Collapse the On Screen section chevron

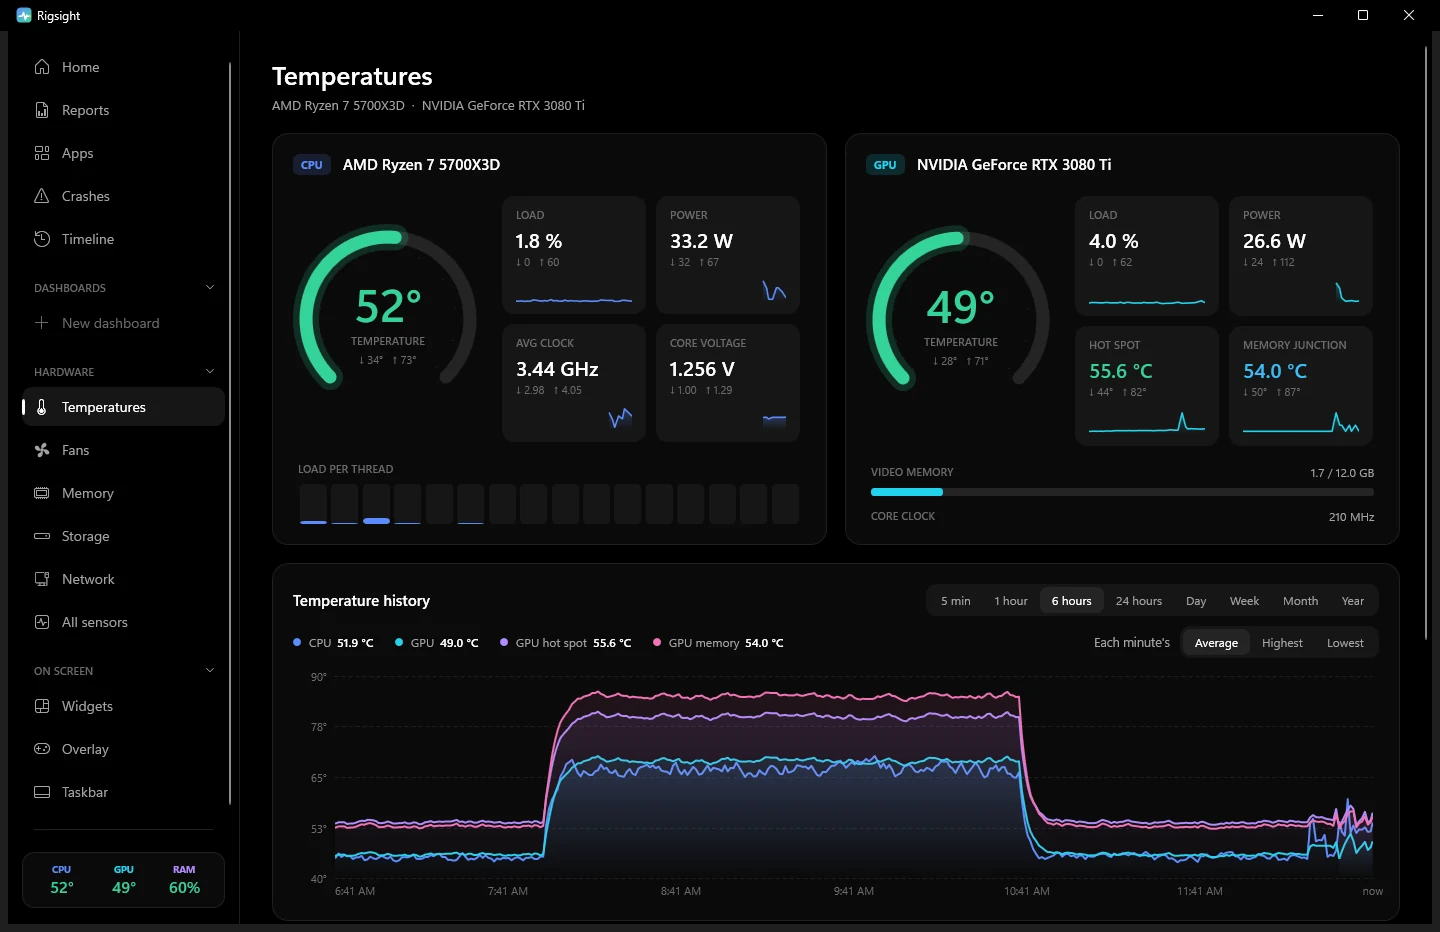coord(210,671)
